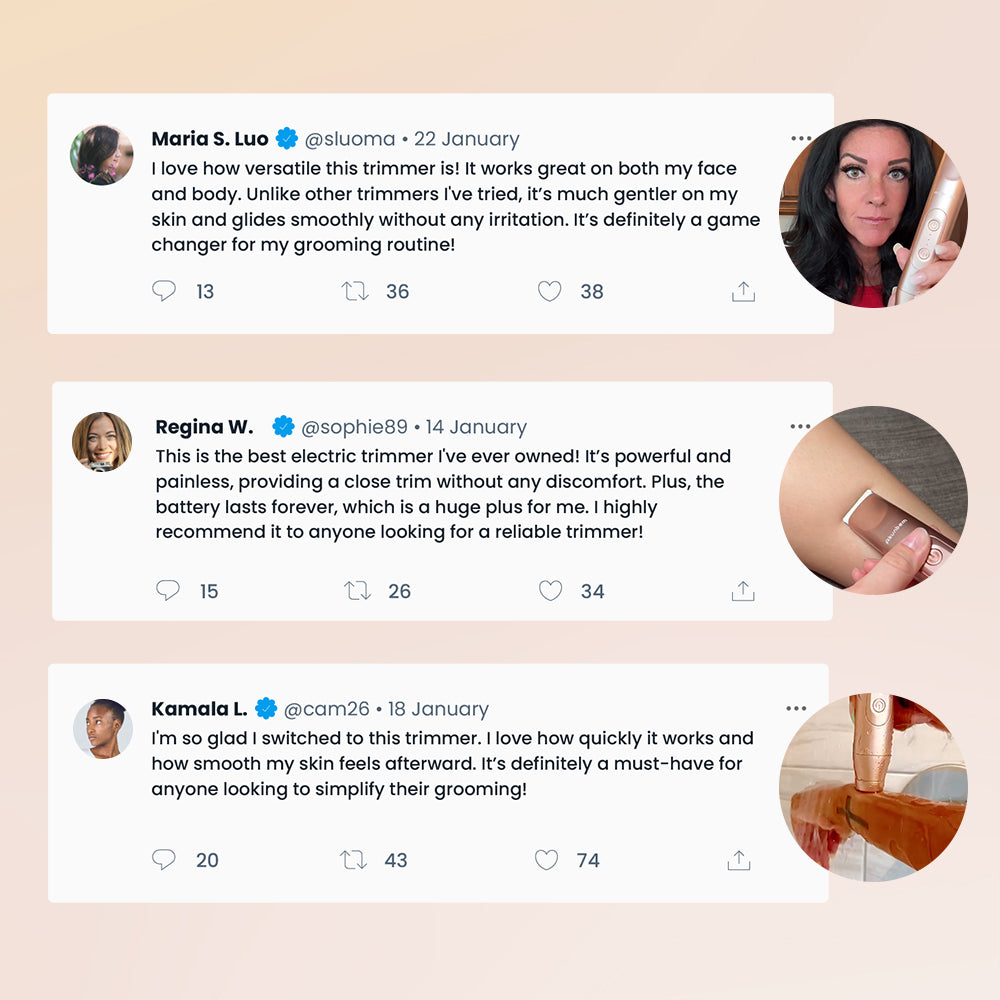Open the @sluoma profile handle
This screenshot has height=1000, width=1000.
point(349,138)
